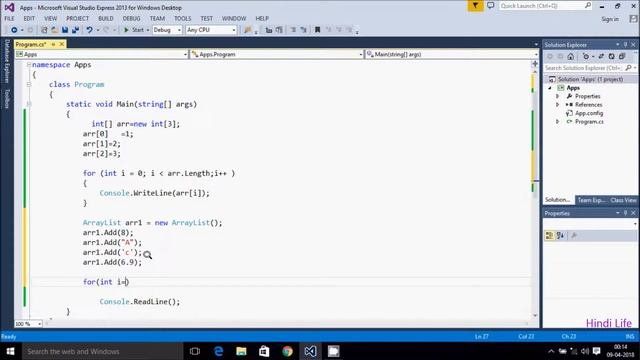Save Program.cs with the Save icon
Viewport: 640px width, 360px height.
(65, 30)
